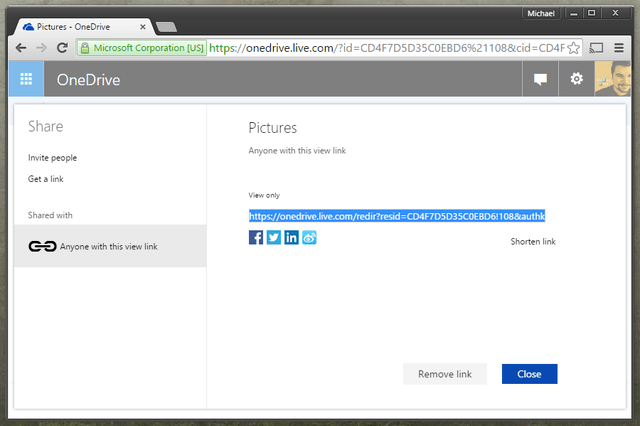Click the Shorten link option

533,242
